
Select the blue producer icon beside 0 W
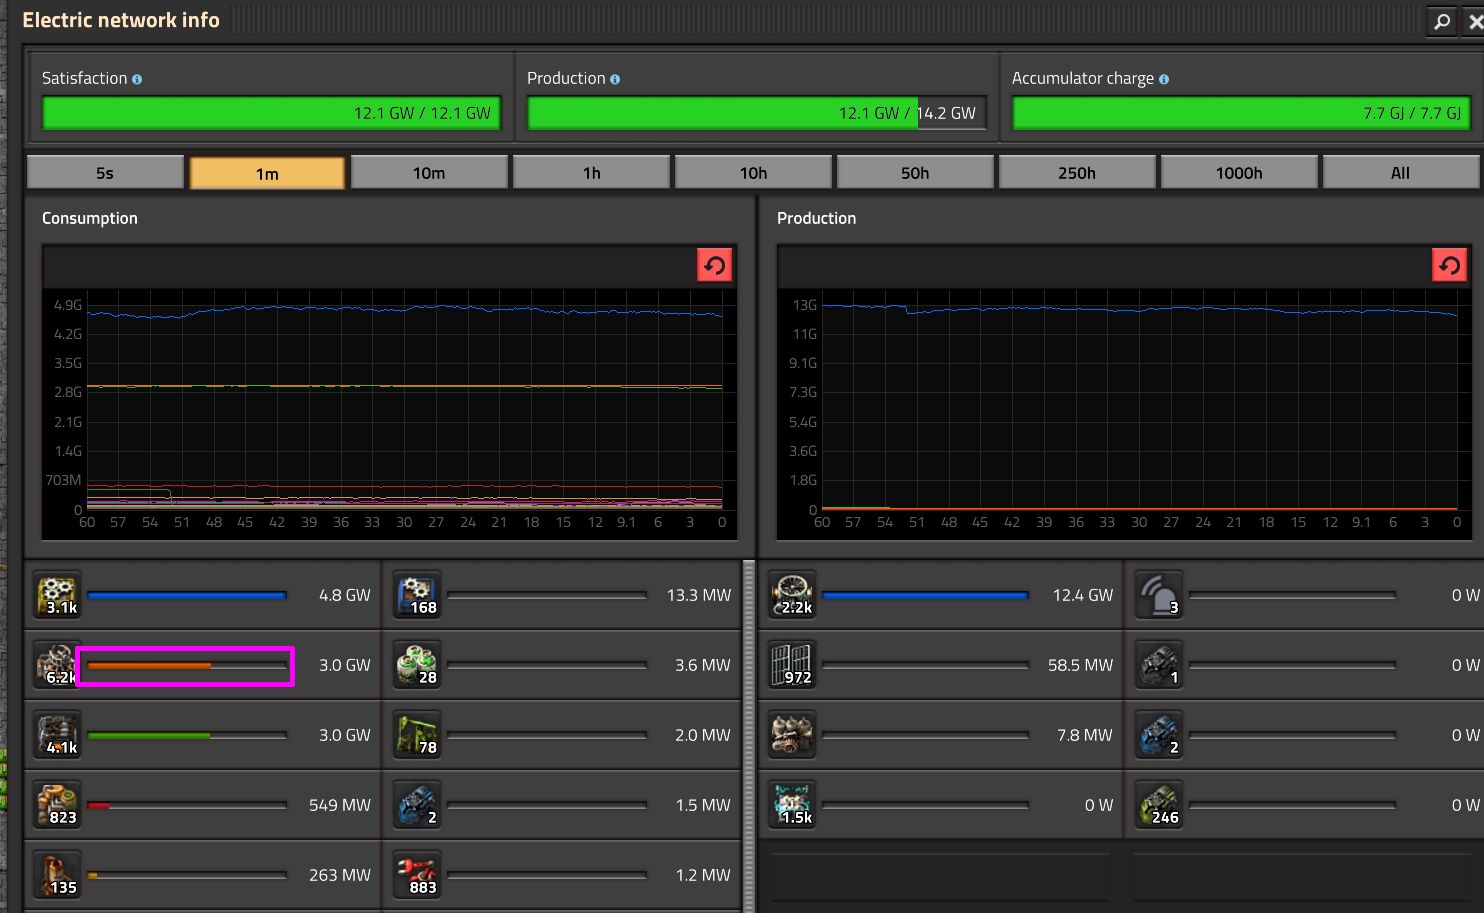tap(1160, 735)
